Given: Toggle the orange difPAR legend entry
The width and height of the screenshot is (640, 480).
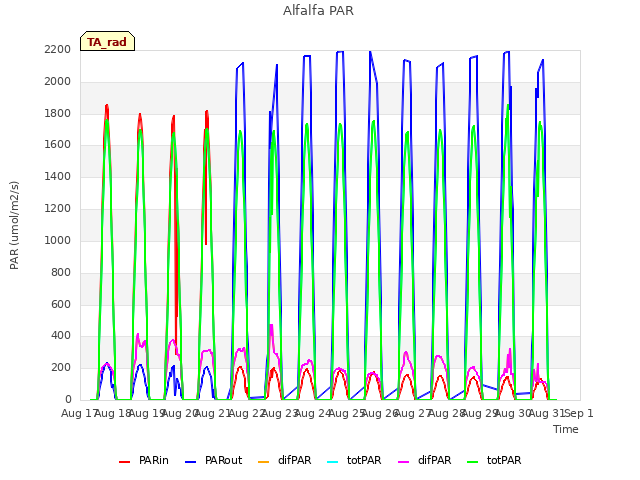Looking at the screenshot, I should coord(284,460).
